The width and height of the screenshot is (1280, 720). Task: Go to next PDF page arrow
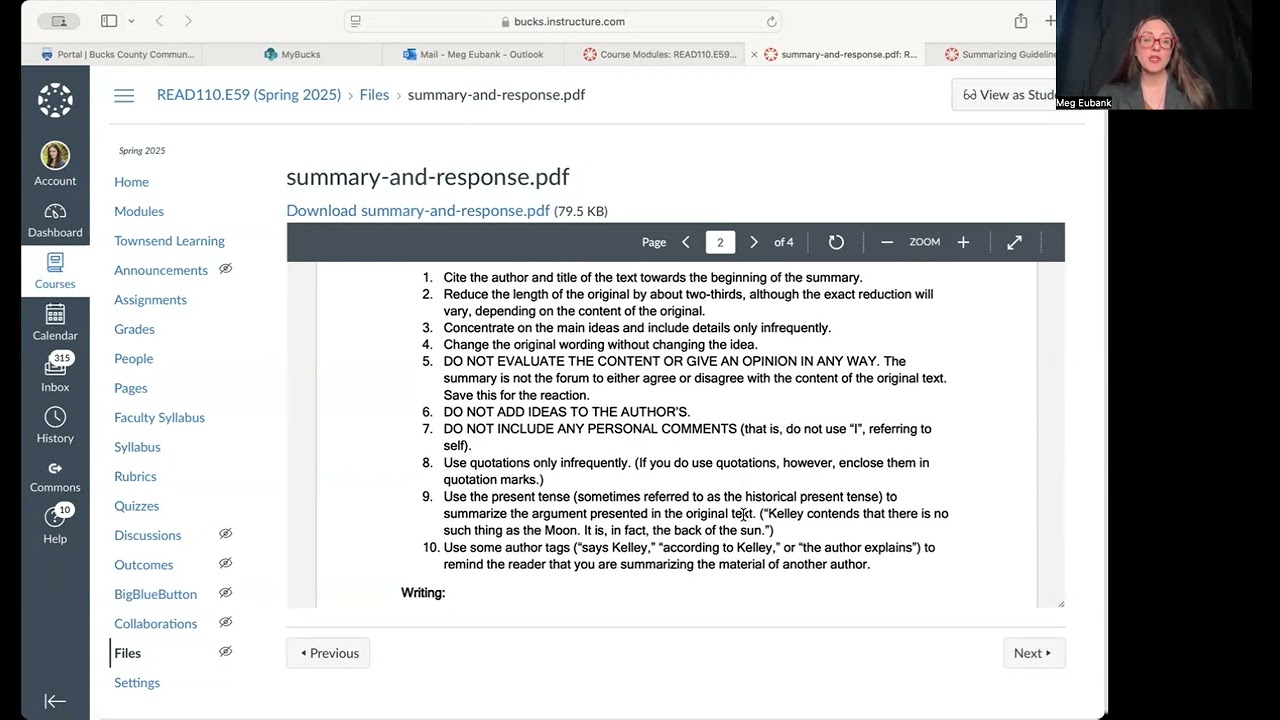pyautogui.click(x=754, y=242)
